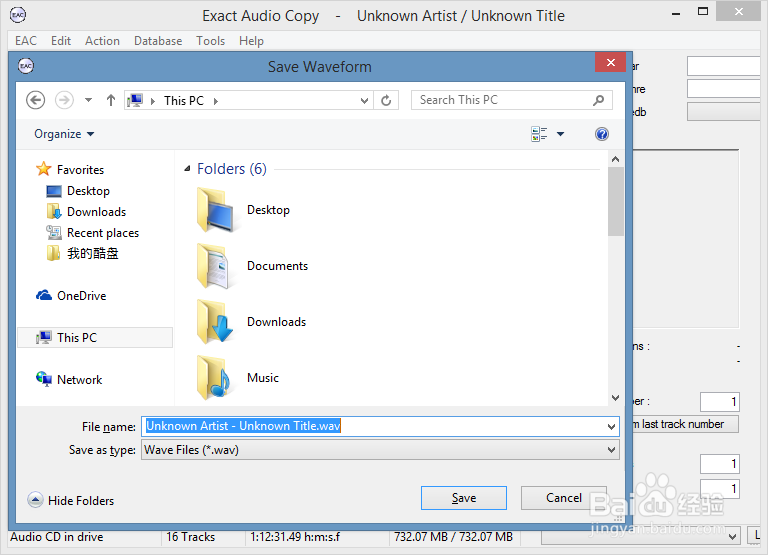Open the Action menu

tap(102, 41)
